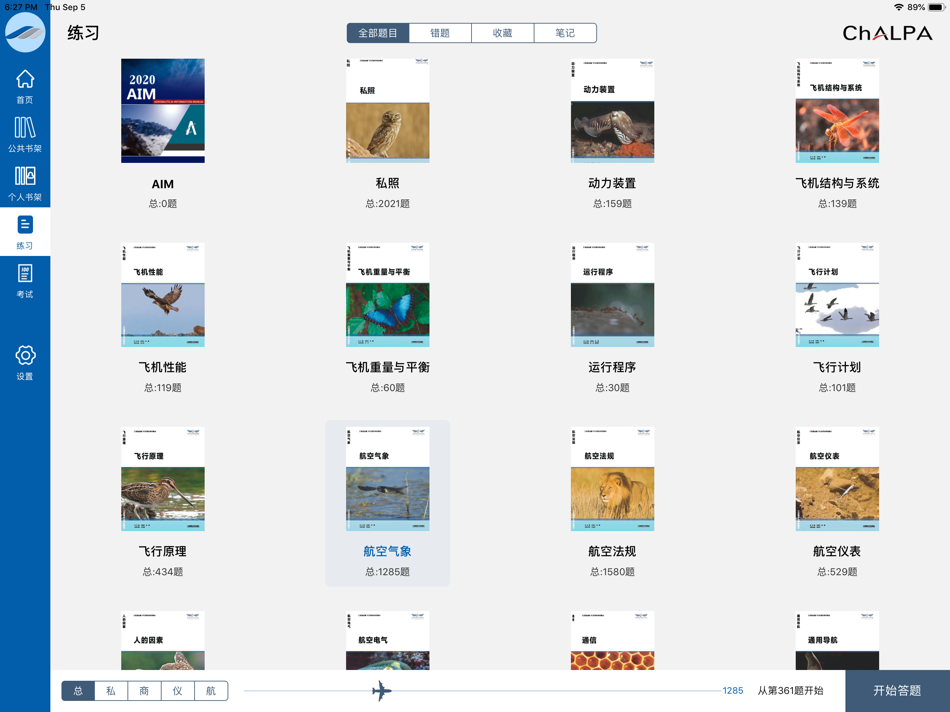Image resolution: width=950 pixels, height=712 pixels.
Task: Open the 通用导航 book cover
Action: click(837, 640)
